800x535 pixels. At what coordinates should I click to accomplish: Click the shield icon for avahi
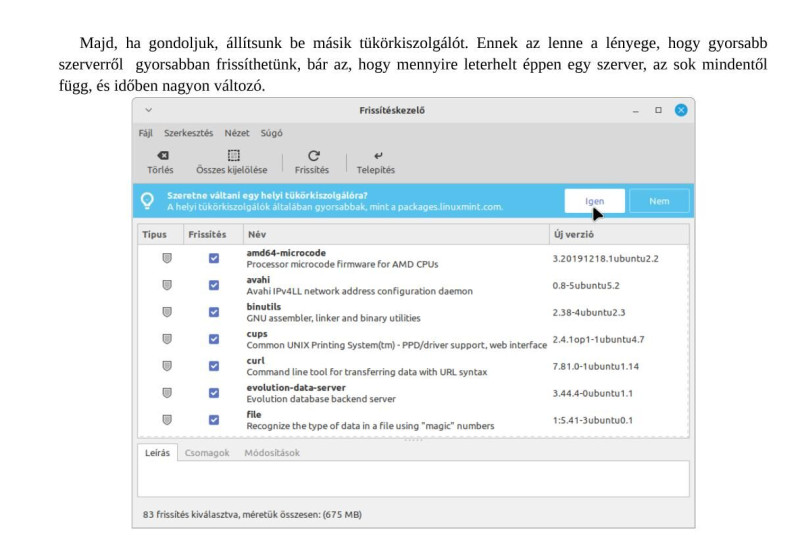tap(167, 285)
